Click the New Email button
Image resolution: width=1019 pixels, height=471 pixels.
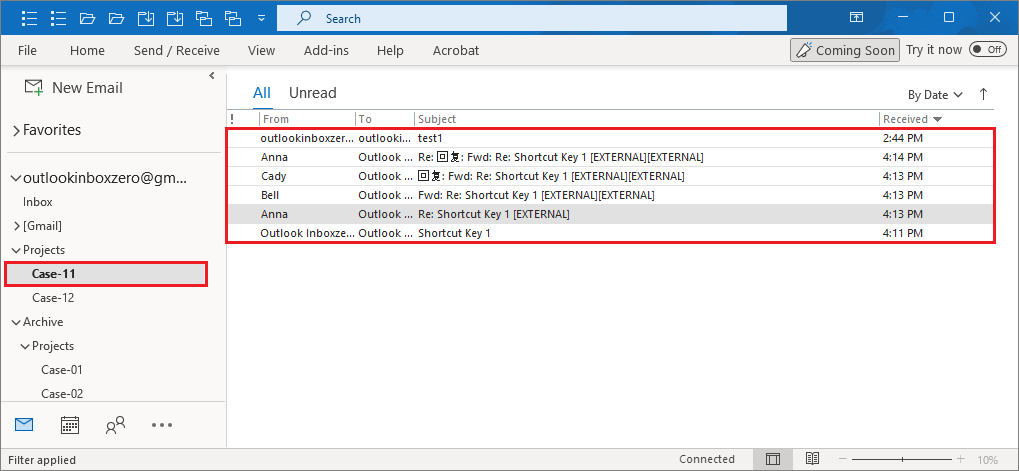pyautogui.click(x=74, y=88)
